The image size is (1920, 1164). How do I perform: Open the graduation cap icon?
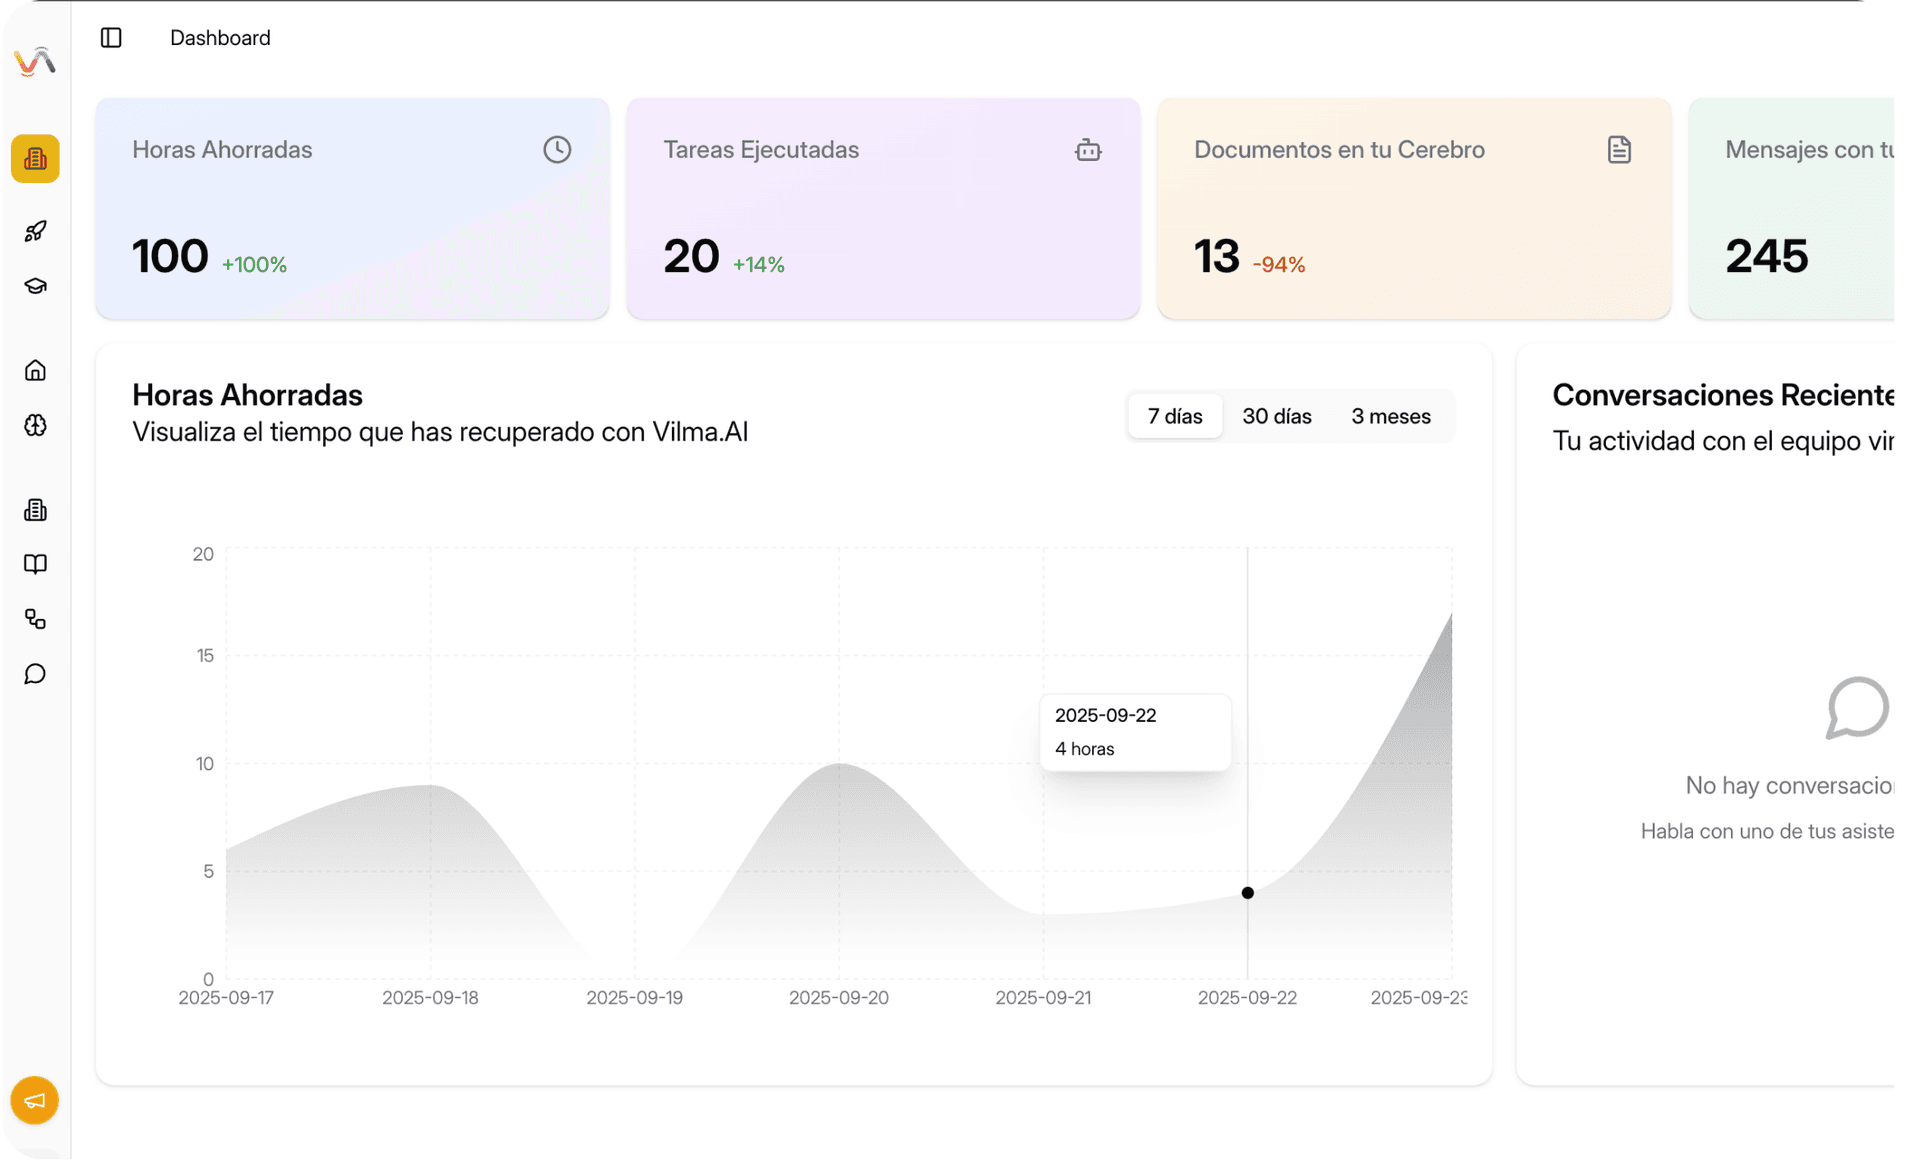pos(35,287)
